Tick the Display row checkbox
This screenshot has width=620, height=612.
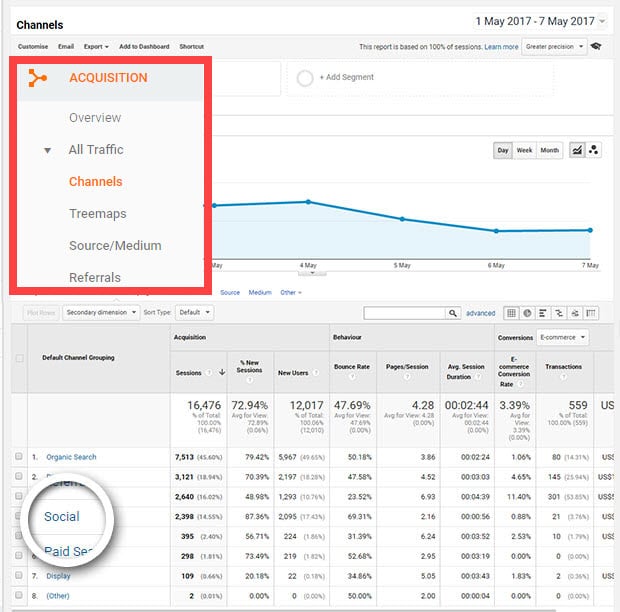click(x=19, y=576)
